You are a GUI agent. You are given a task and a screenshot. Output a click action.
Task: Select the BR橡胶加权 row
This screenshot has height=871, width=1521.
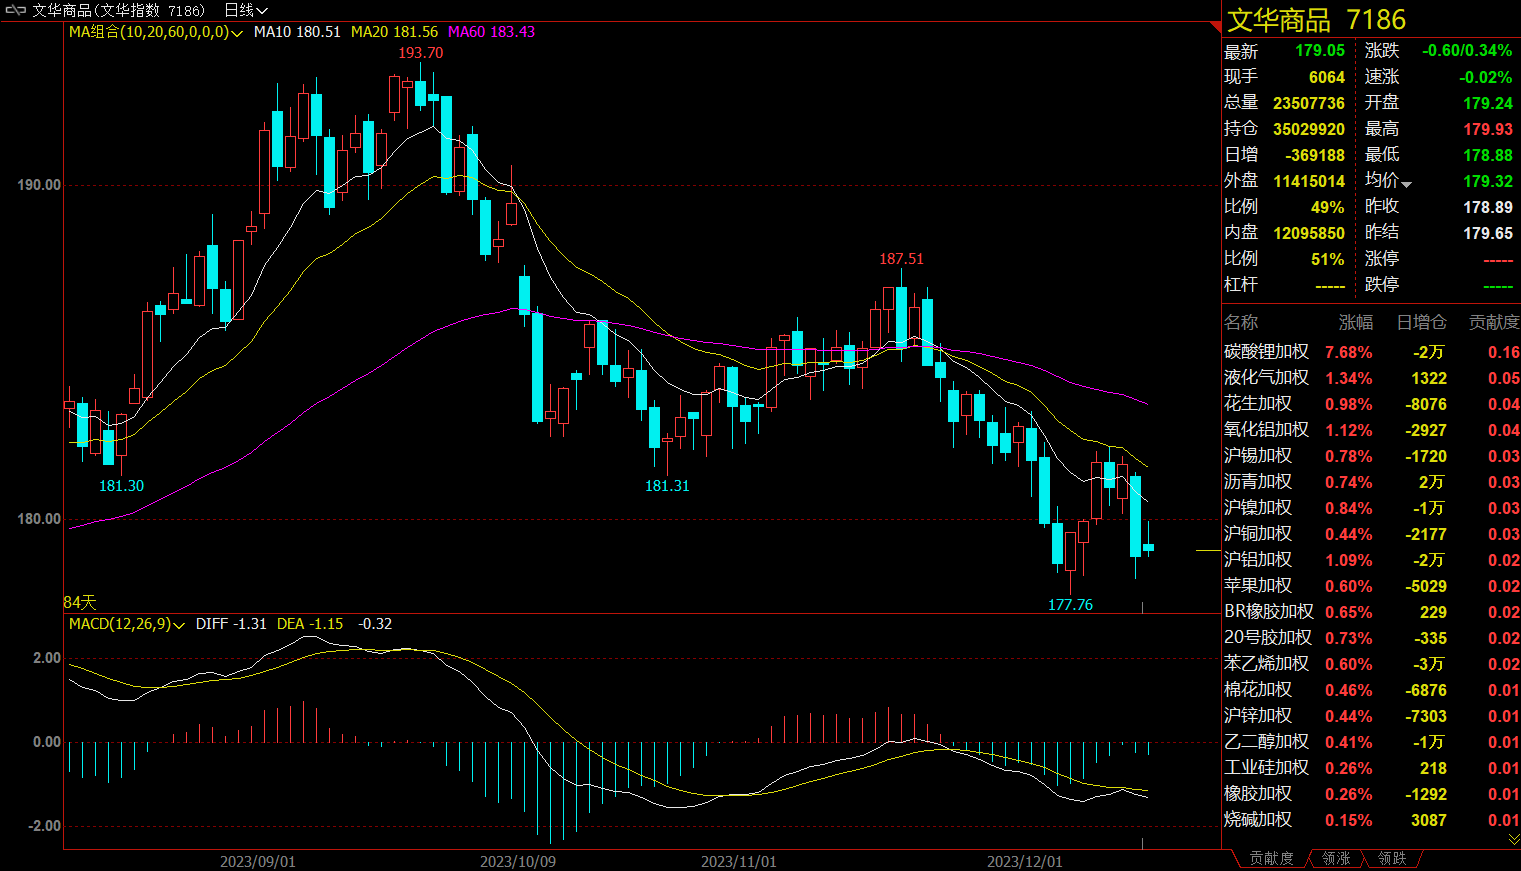(x=1371, y=612)
